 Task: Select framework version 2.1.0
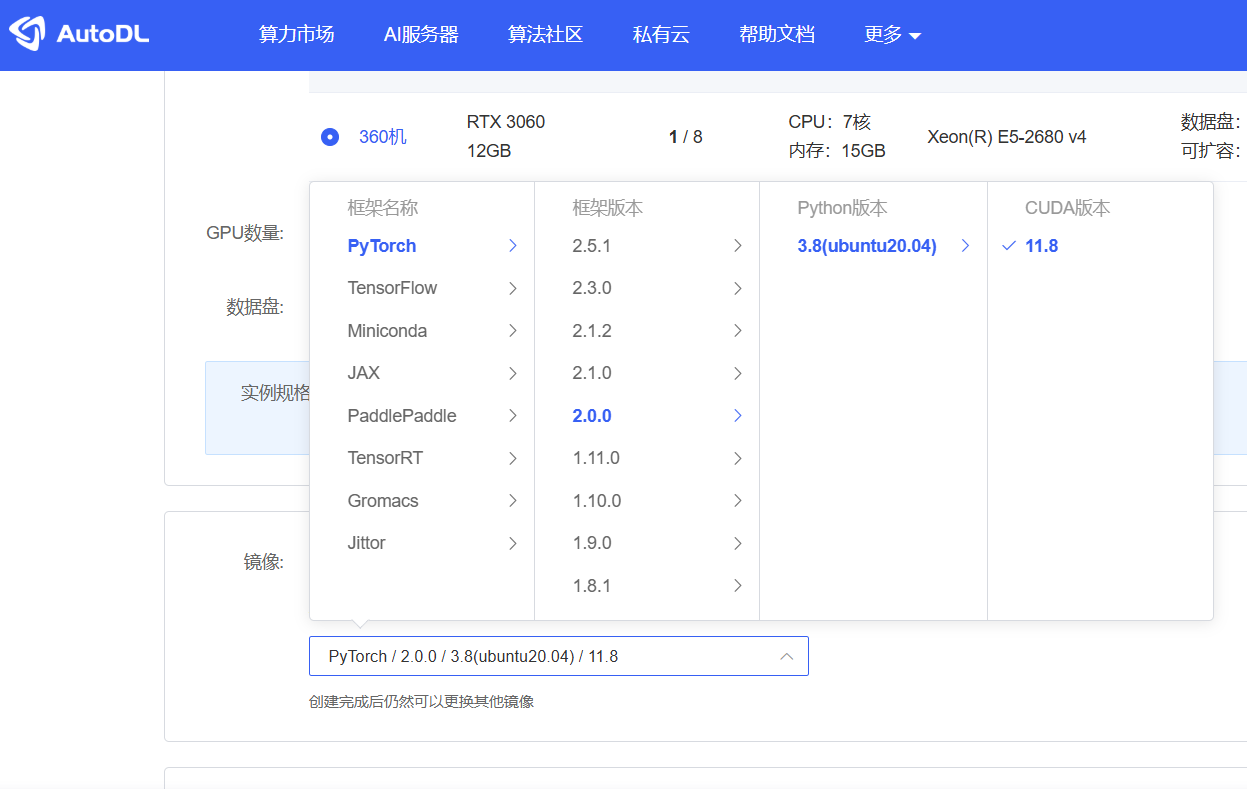(591, 373)
